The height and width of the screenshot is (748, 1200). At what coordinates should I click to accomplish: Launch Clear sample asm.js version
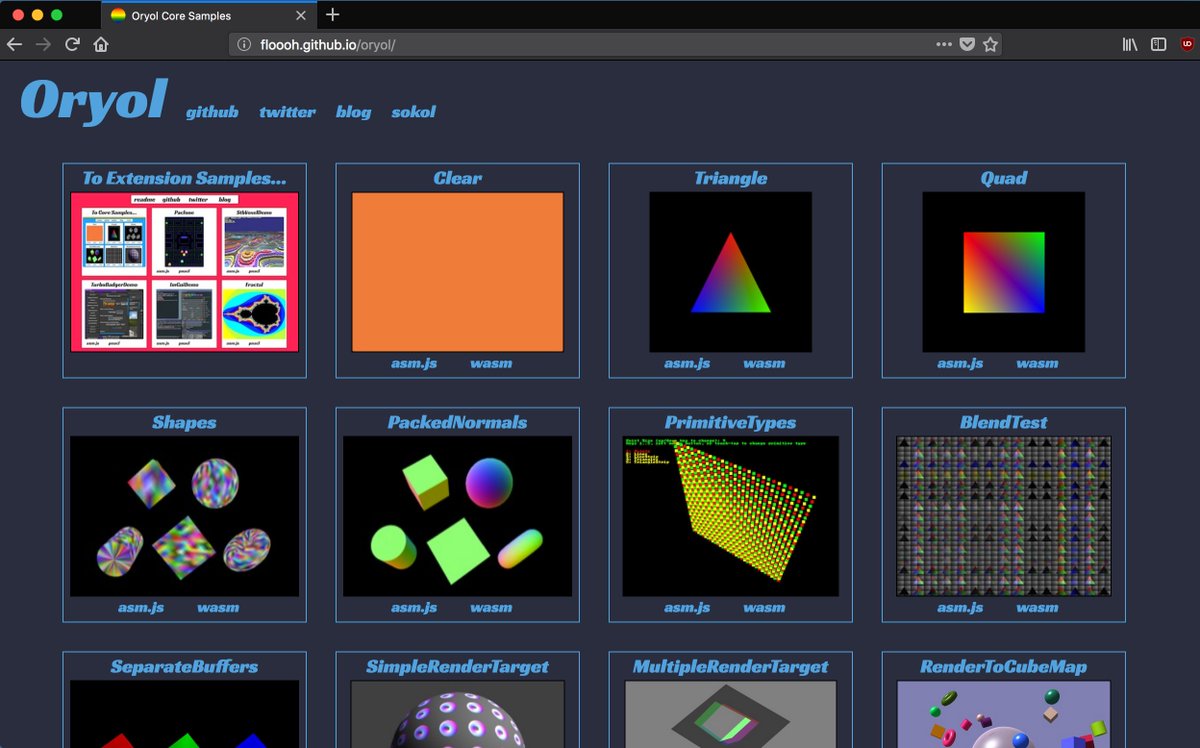click(x=414, y=363)
